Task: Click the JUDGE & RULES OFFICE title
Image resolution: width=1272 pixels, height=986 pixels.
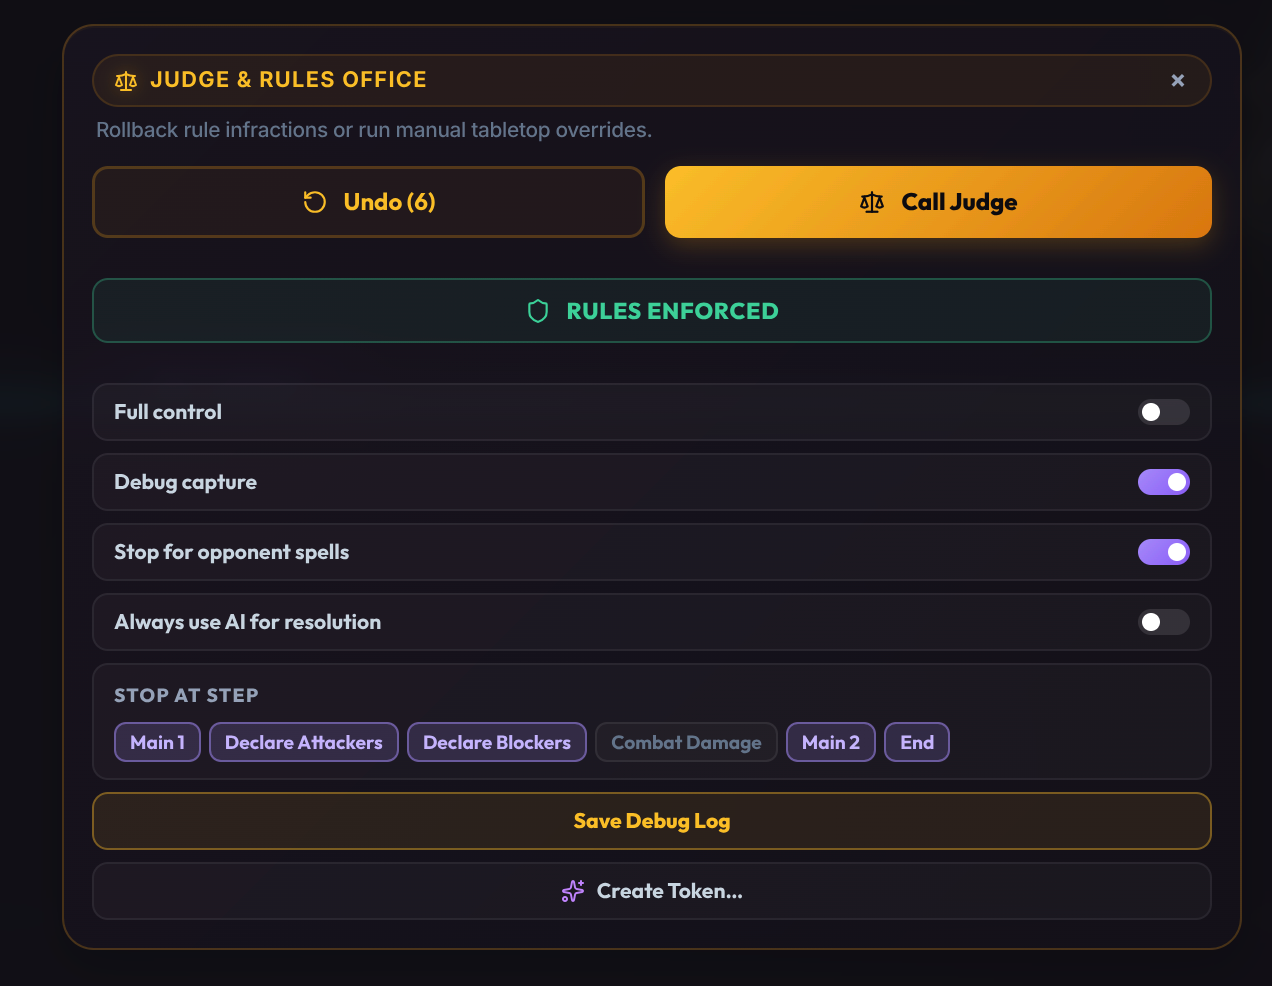Action: pyautogui.click(x=288, y=80)
